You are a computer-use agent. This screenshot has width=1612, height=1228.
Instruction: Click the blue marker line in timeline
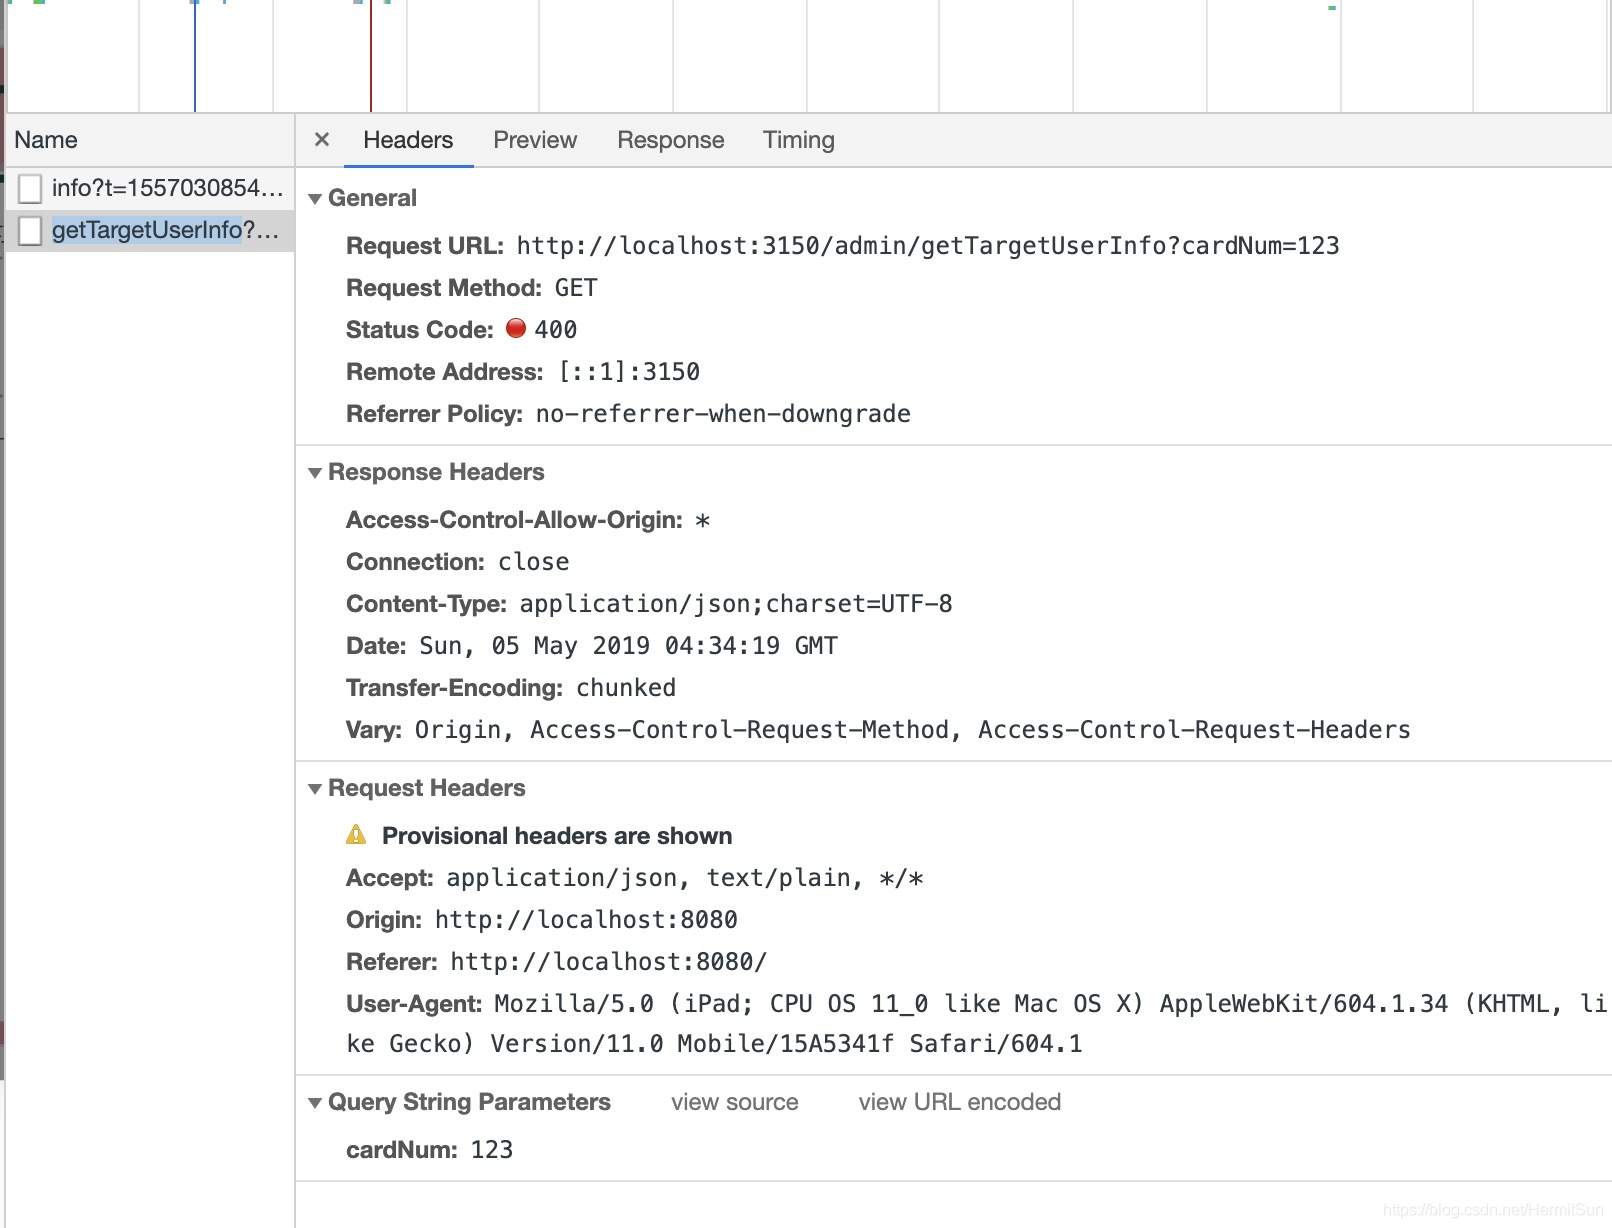(195, 56)
